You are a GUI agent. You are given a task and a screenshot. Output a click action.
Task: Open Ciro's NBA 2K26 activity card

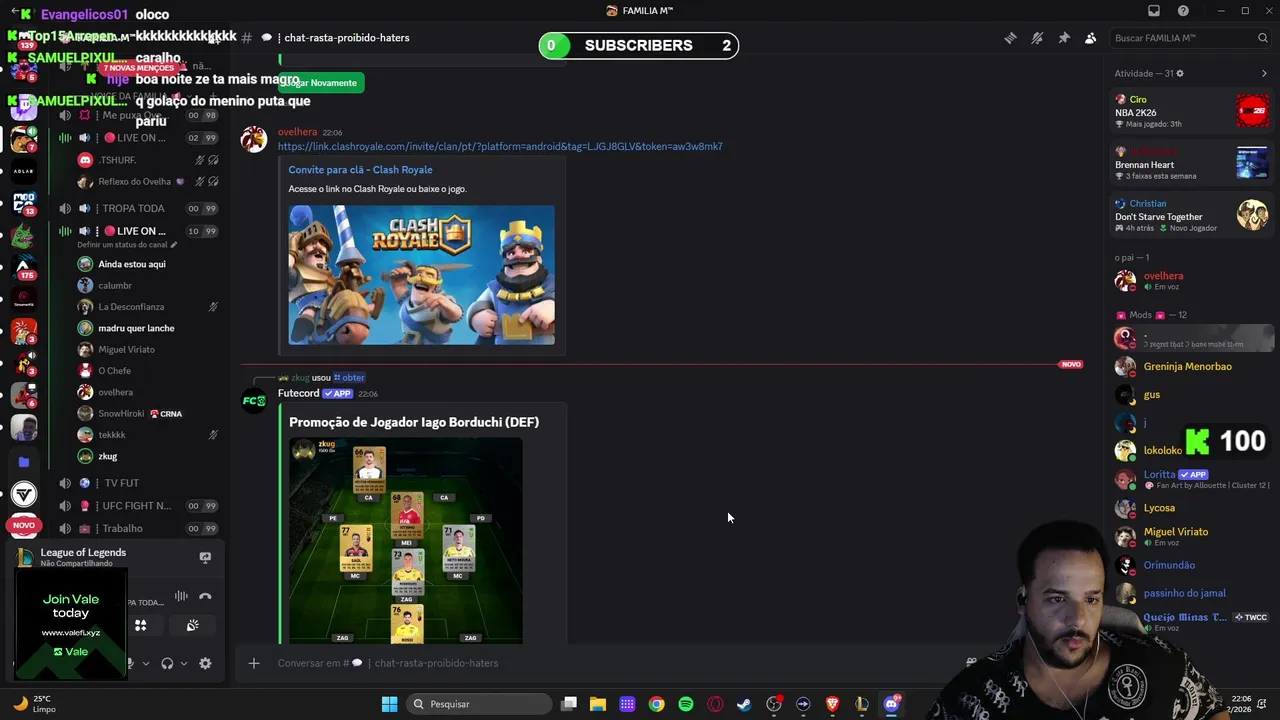(x=1192, y=112)
